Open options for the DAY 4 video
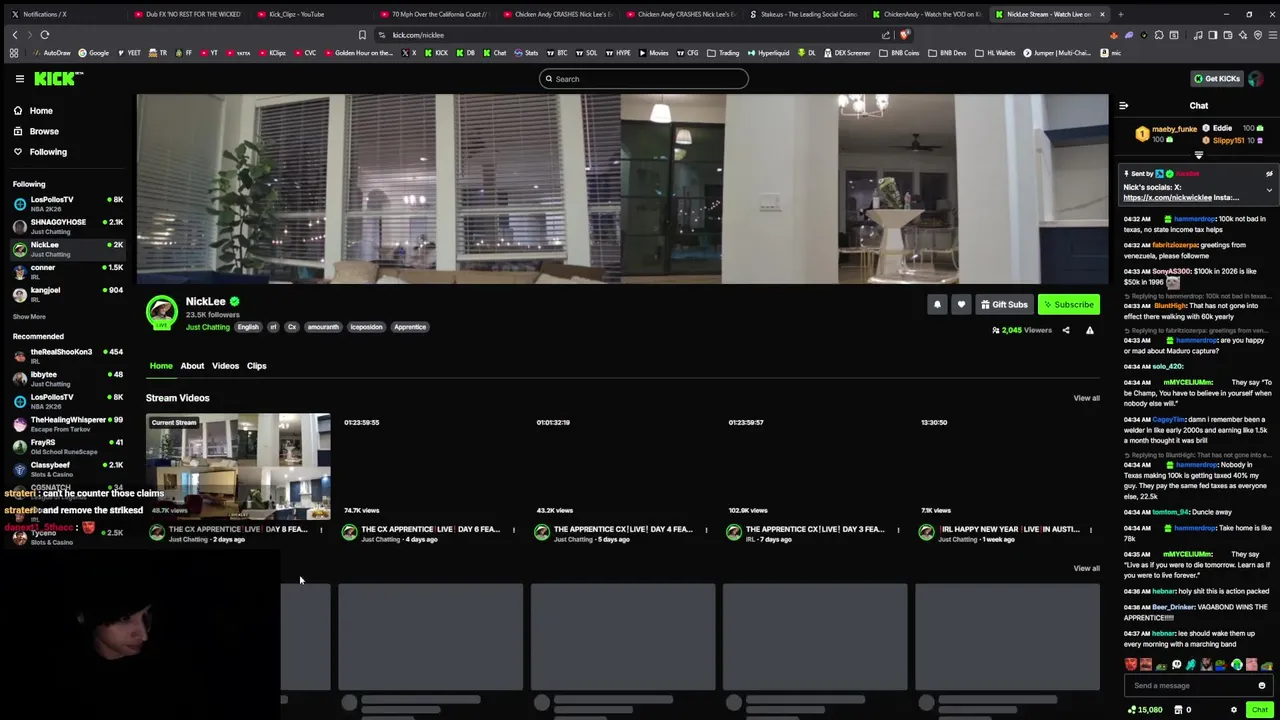The image size is (1280, 720). pyautogui.click(x=706, y=530)
